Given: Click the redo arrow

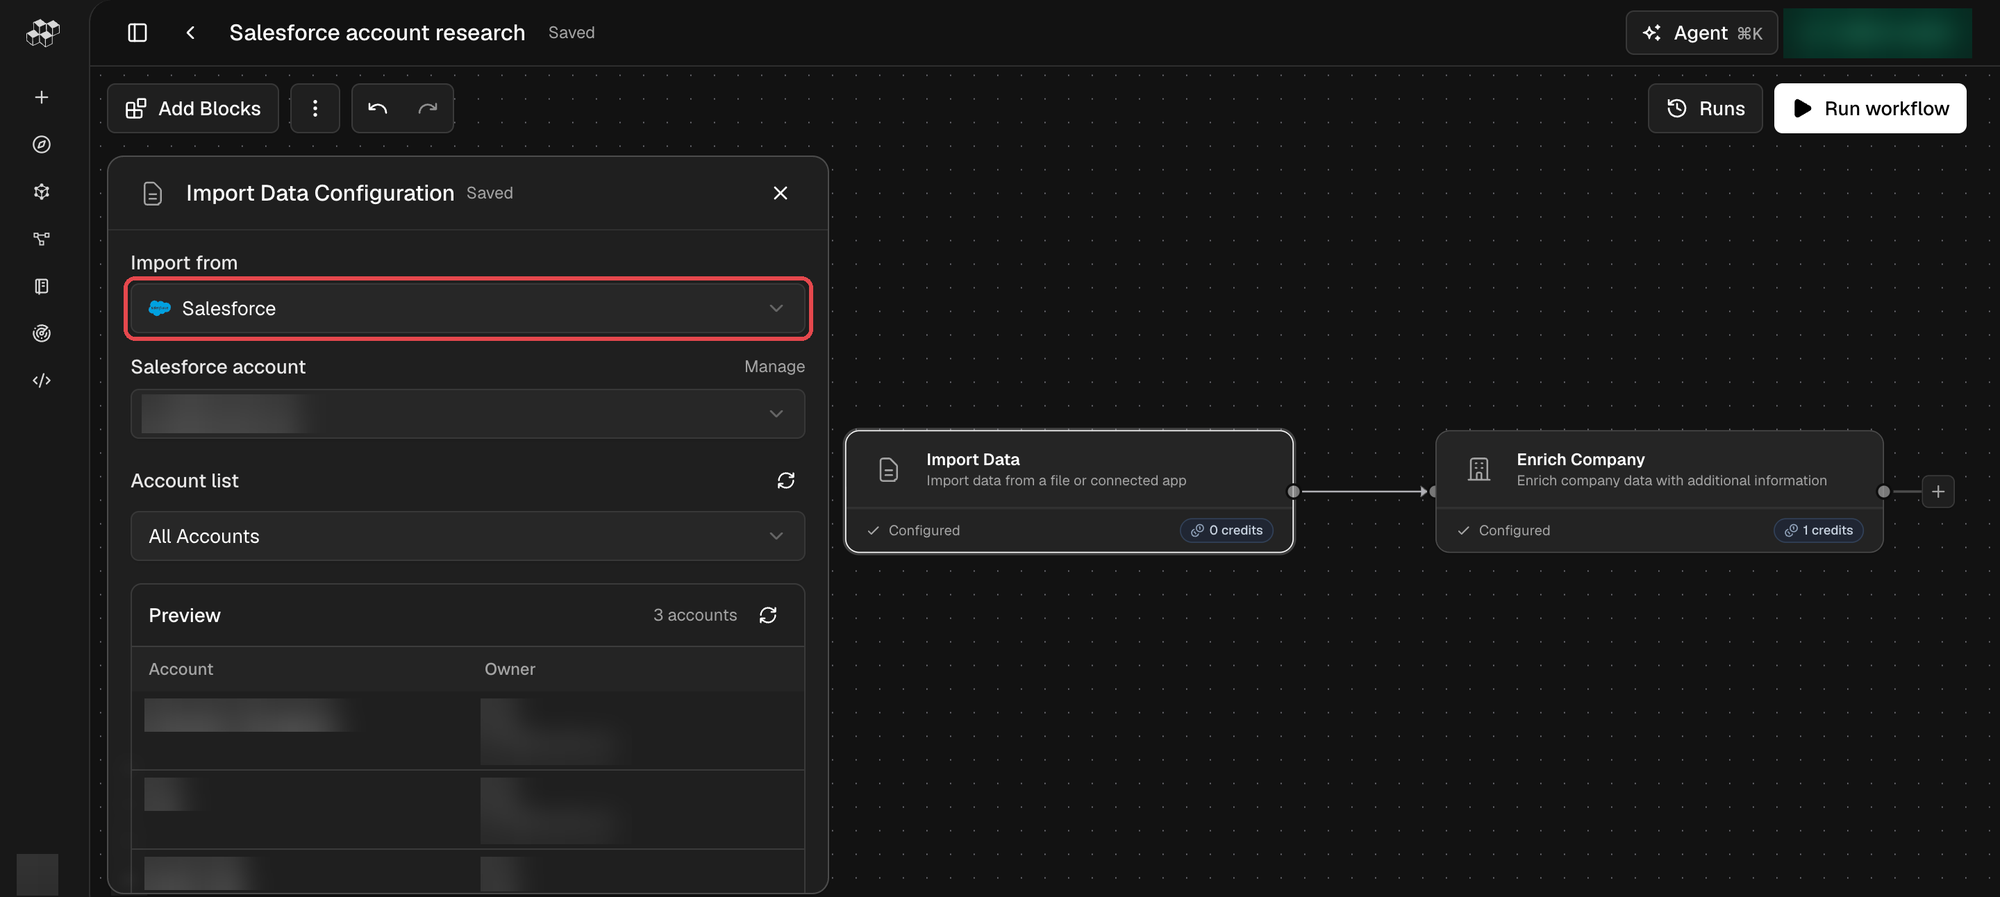Looking at the screenshot, I should click(x=428, y=108).
